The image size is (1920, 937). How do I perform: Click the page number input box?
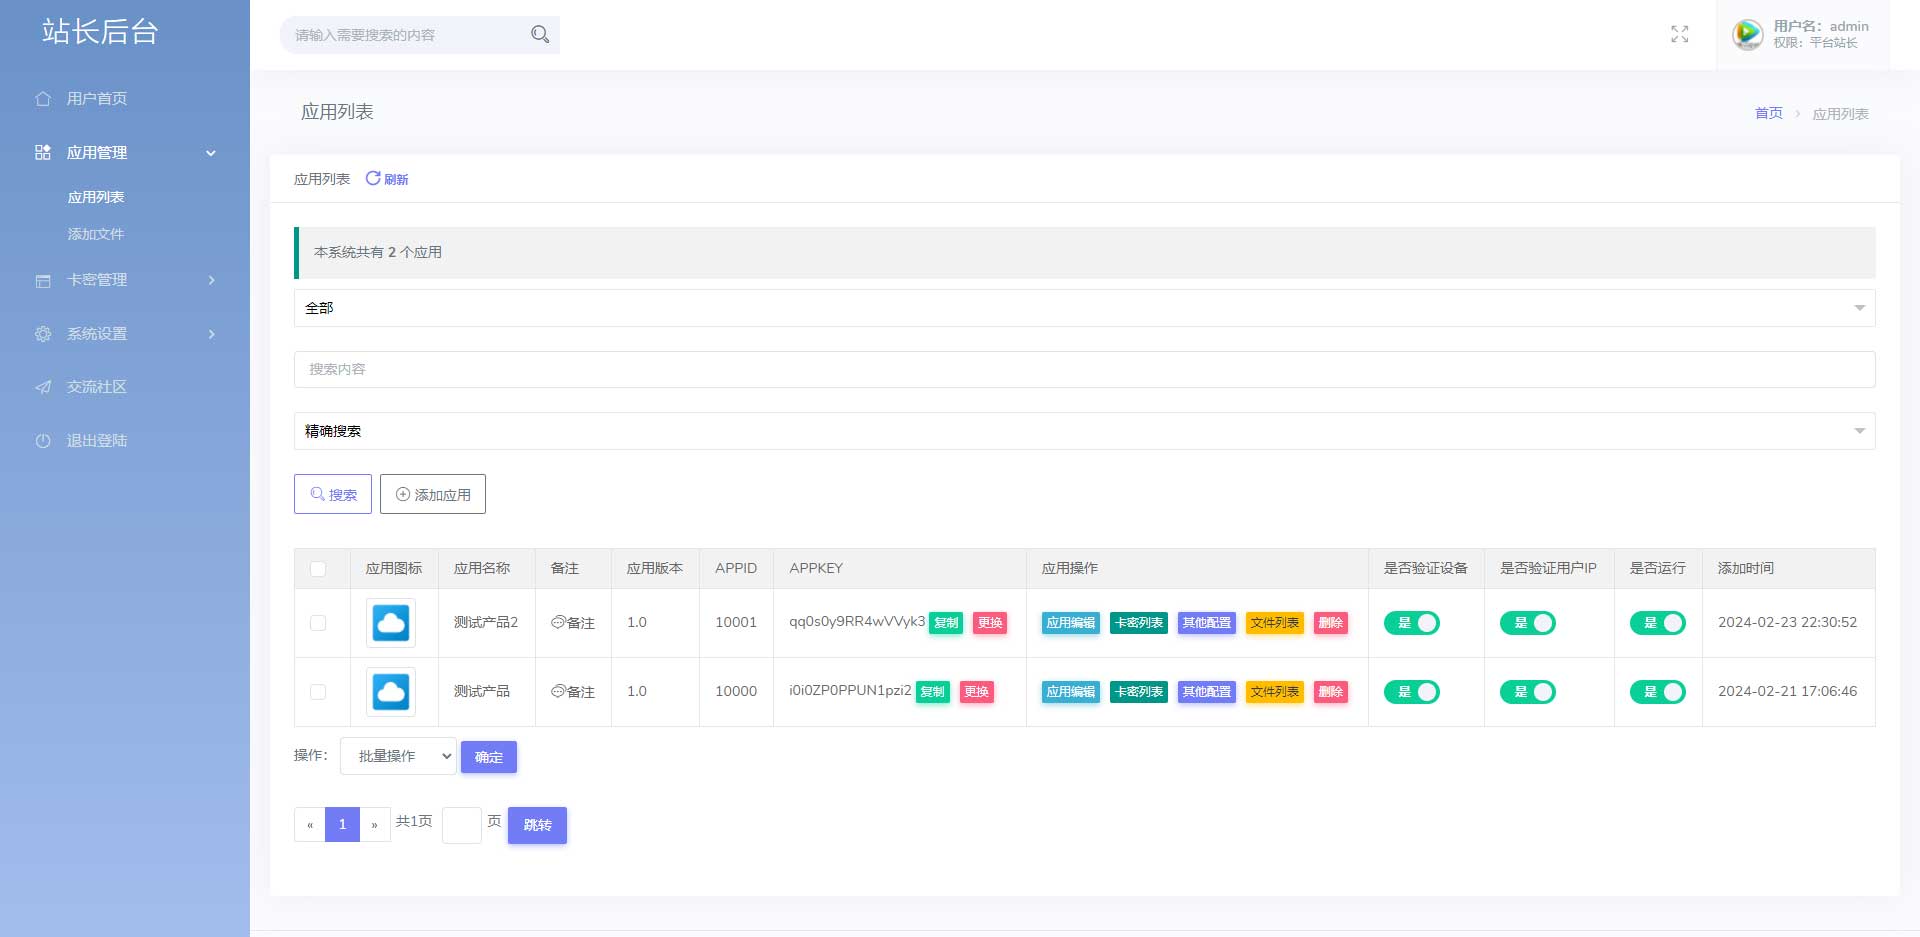pos(462,825)
